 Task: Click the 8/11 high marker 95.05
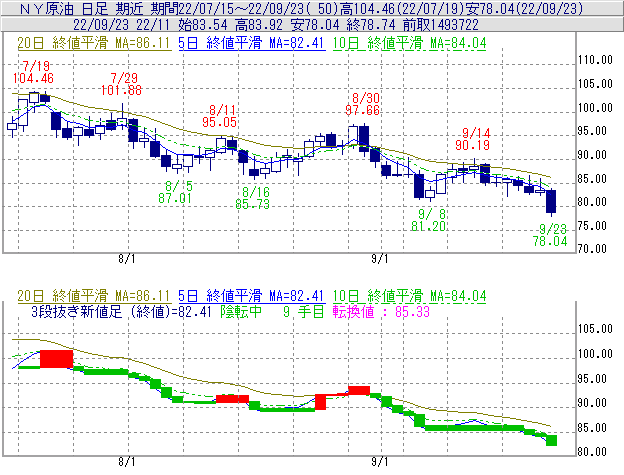[x=220, y=122]
